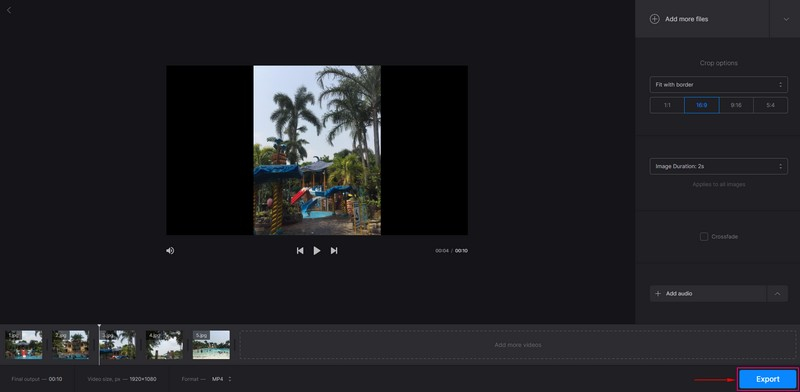Select the 1:1 aspect ratio
This screenshot has height=392, width=800.
[x=667, y=105]
